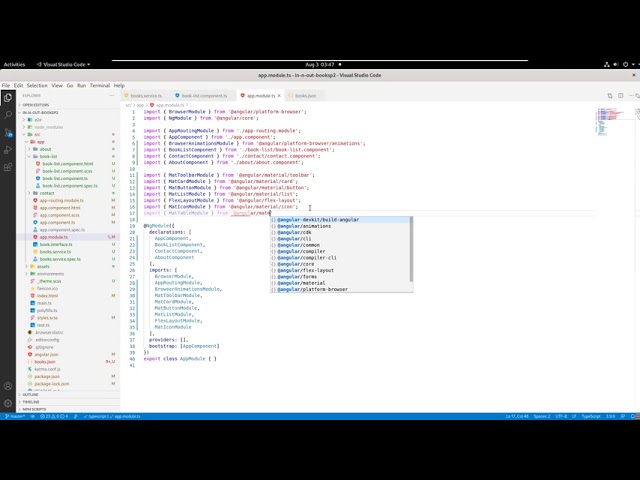The width and height of the screenshot is (640, 480).
Task: Expand the Outline section
Action: (x=30, y=395)
